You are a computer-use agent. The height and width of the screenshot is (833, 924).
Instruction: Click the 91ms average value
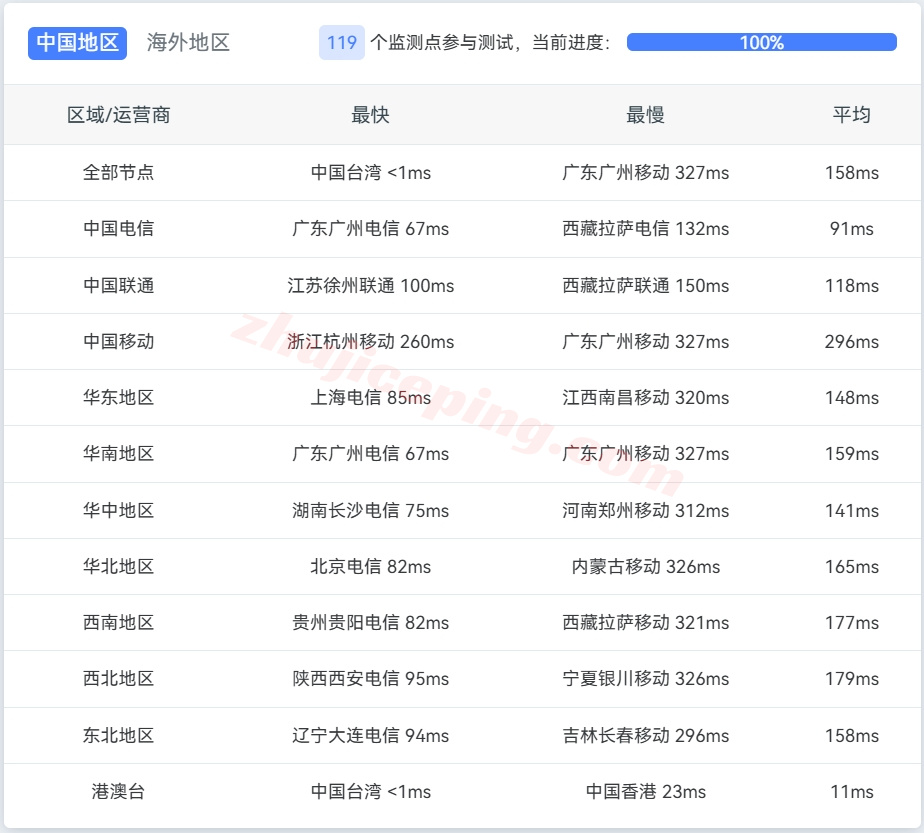[852, 229]
